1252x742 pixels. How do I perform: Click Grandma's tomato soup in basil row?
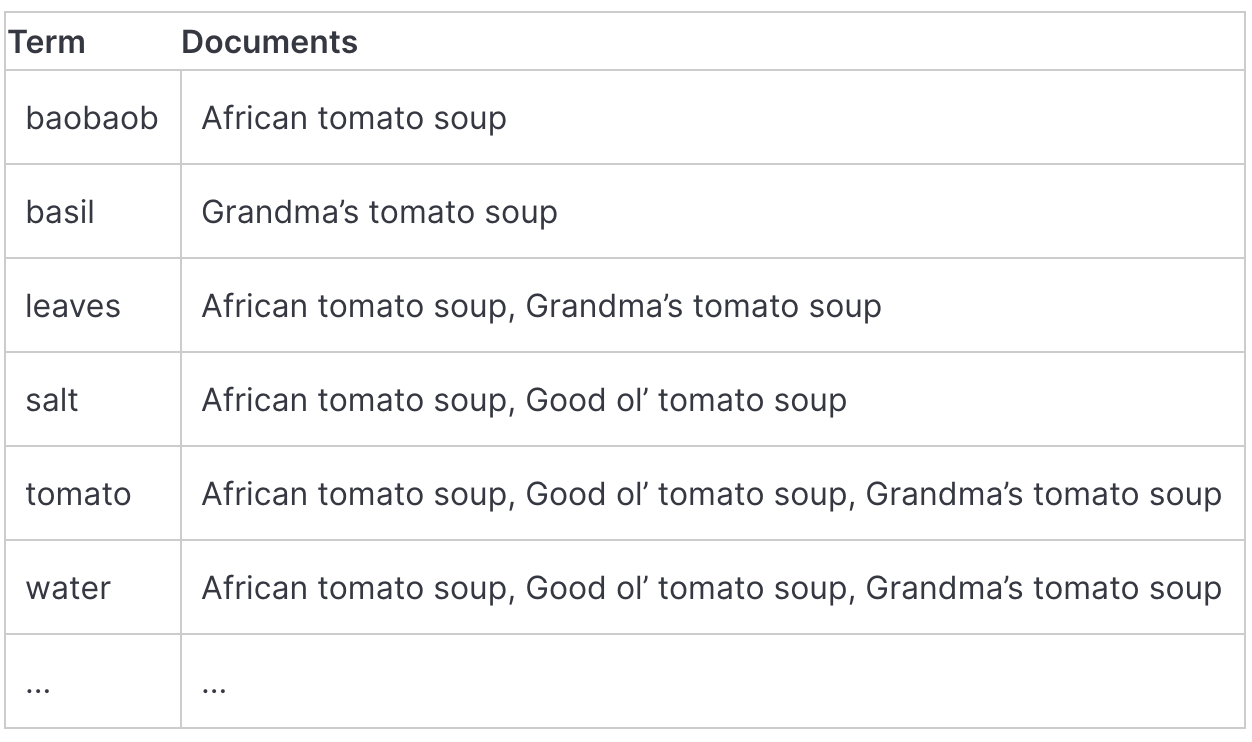[x=379, y=212]
